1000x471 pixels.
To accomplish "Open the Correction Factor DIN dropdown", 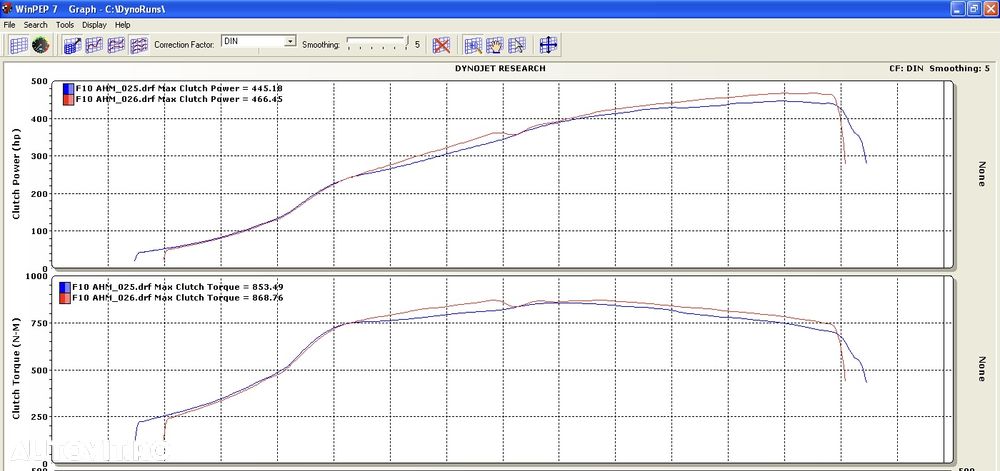I will coord(258,41).
